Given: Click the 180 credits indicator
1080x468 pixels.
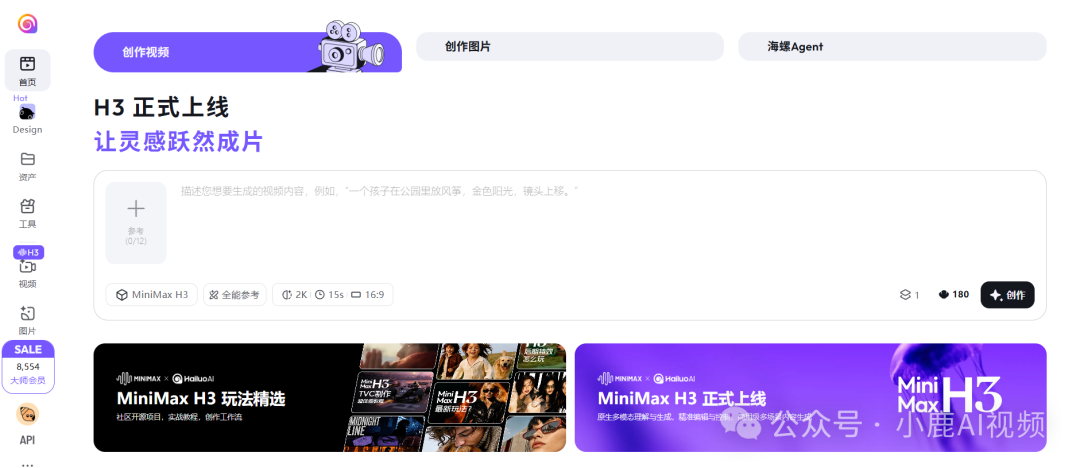Looking at the screenshot, I should coord(953,294).
